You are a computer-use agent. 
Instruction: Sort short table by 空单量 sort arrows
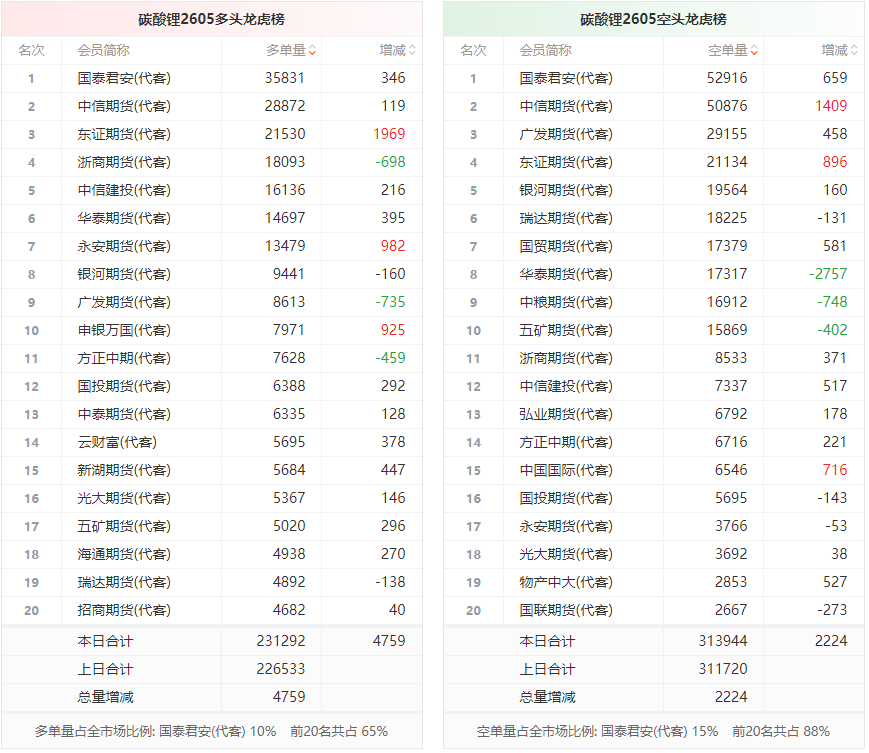[754, 50]
